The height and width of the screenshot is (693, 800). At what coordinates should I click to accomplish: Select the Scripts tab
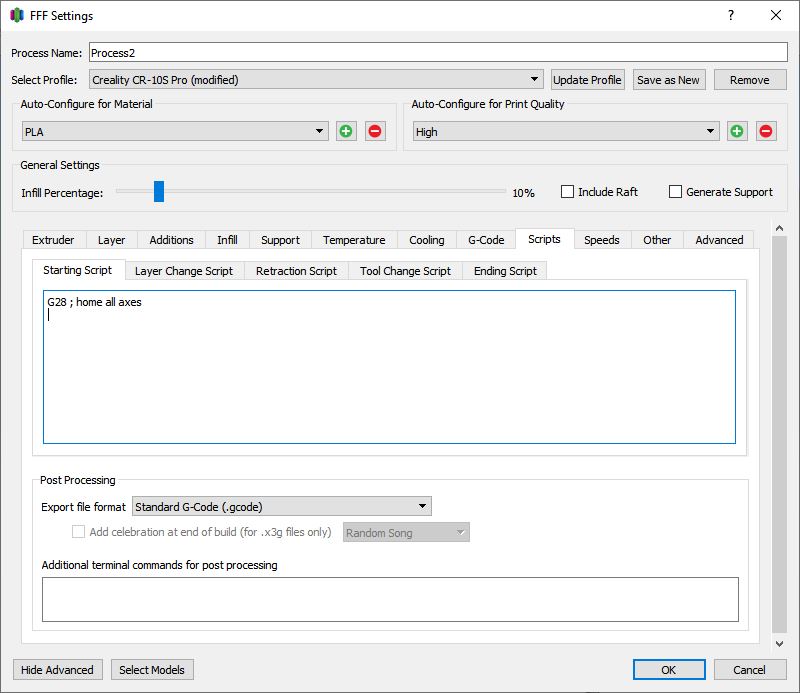[544, 239]
